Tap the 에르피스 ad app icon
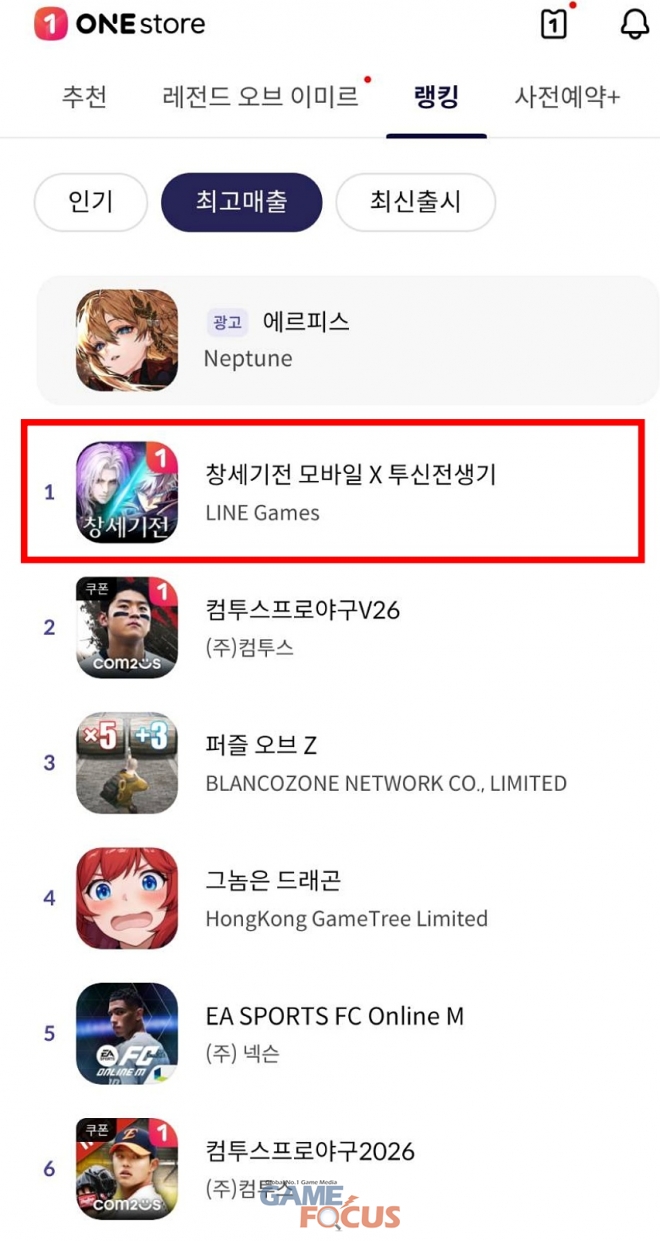This screenshot has height=1241, width=660. click(x=127, y=340)
